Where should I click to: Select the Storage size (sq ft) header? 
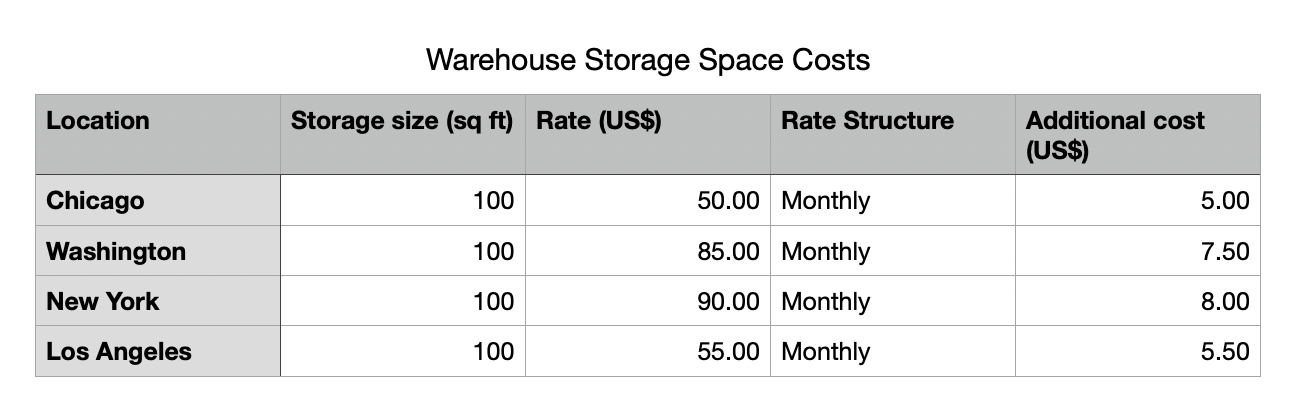(x=402, y=134)
